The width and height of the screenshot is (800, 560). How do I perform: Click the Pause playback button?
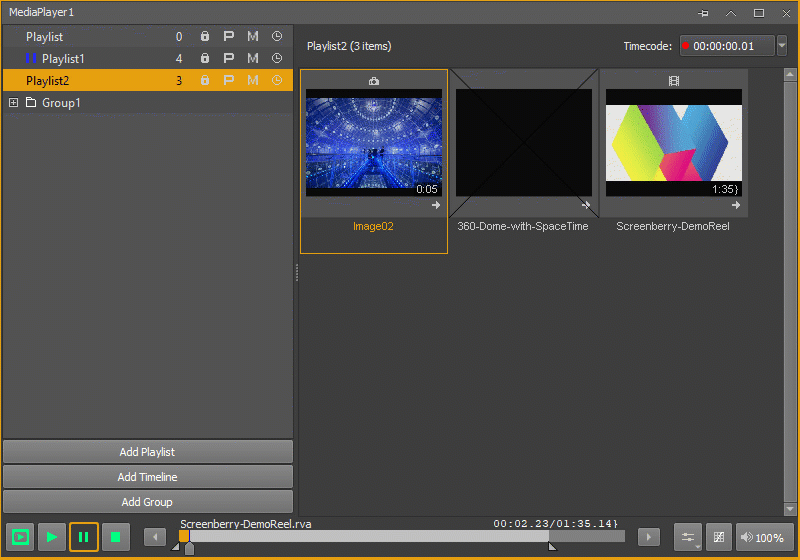[84, 537]
